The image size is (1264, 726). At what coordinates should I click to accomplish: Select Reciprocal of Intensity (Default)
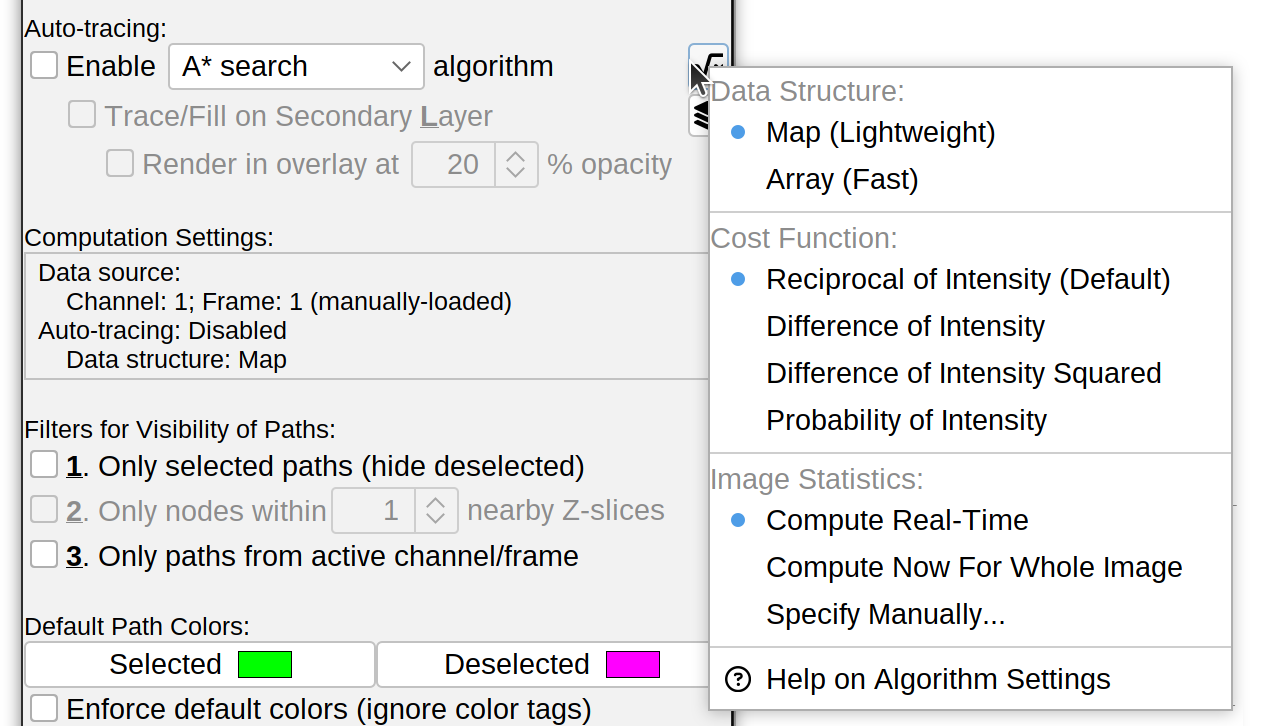[x=967, y=280]
